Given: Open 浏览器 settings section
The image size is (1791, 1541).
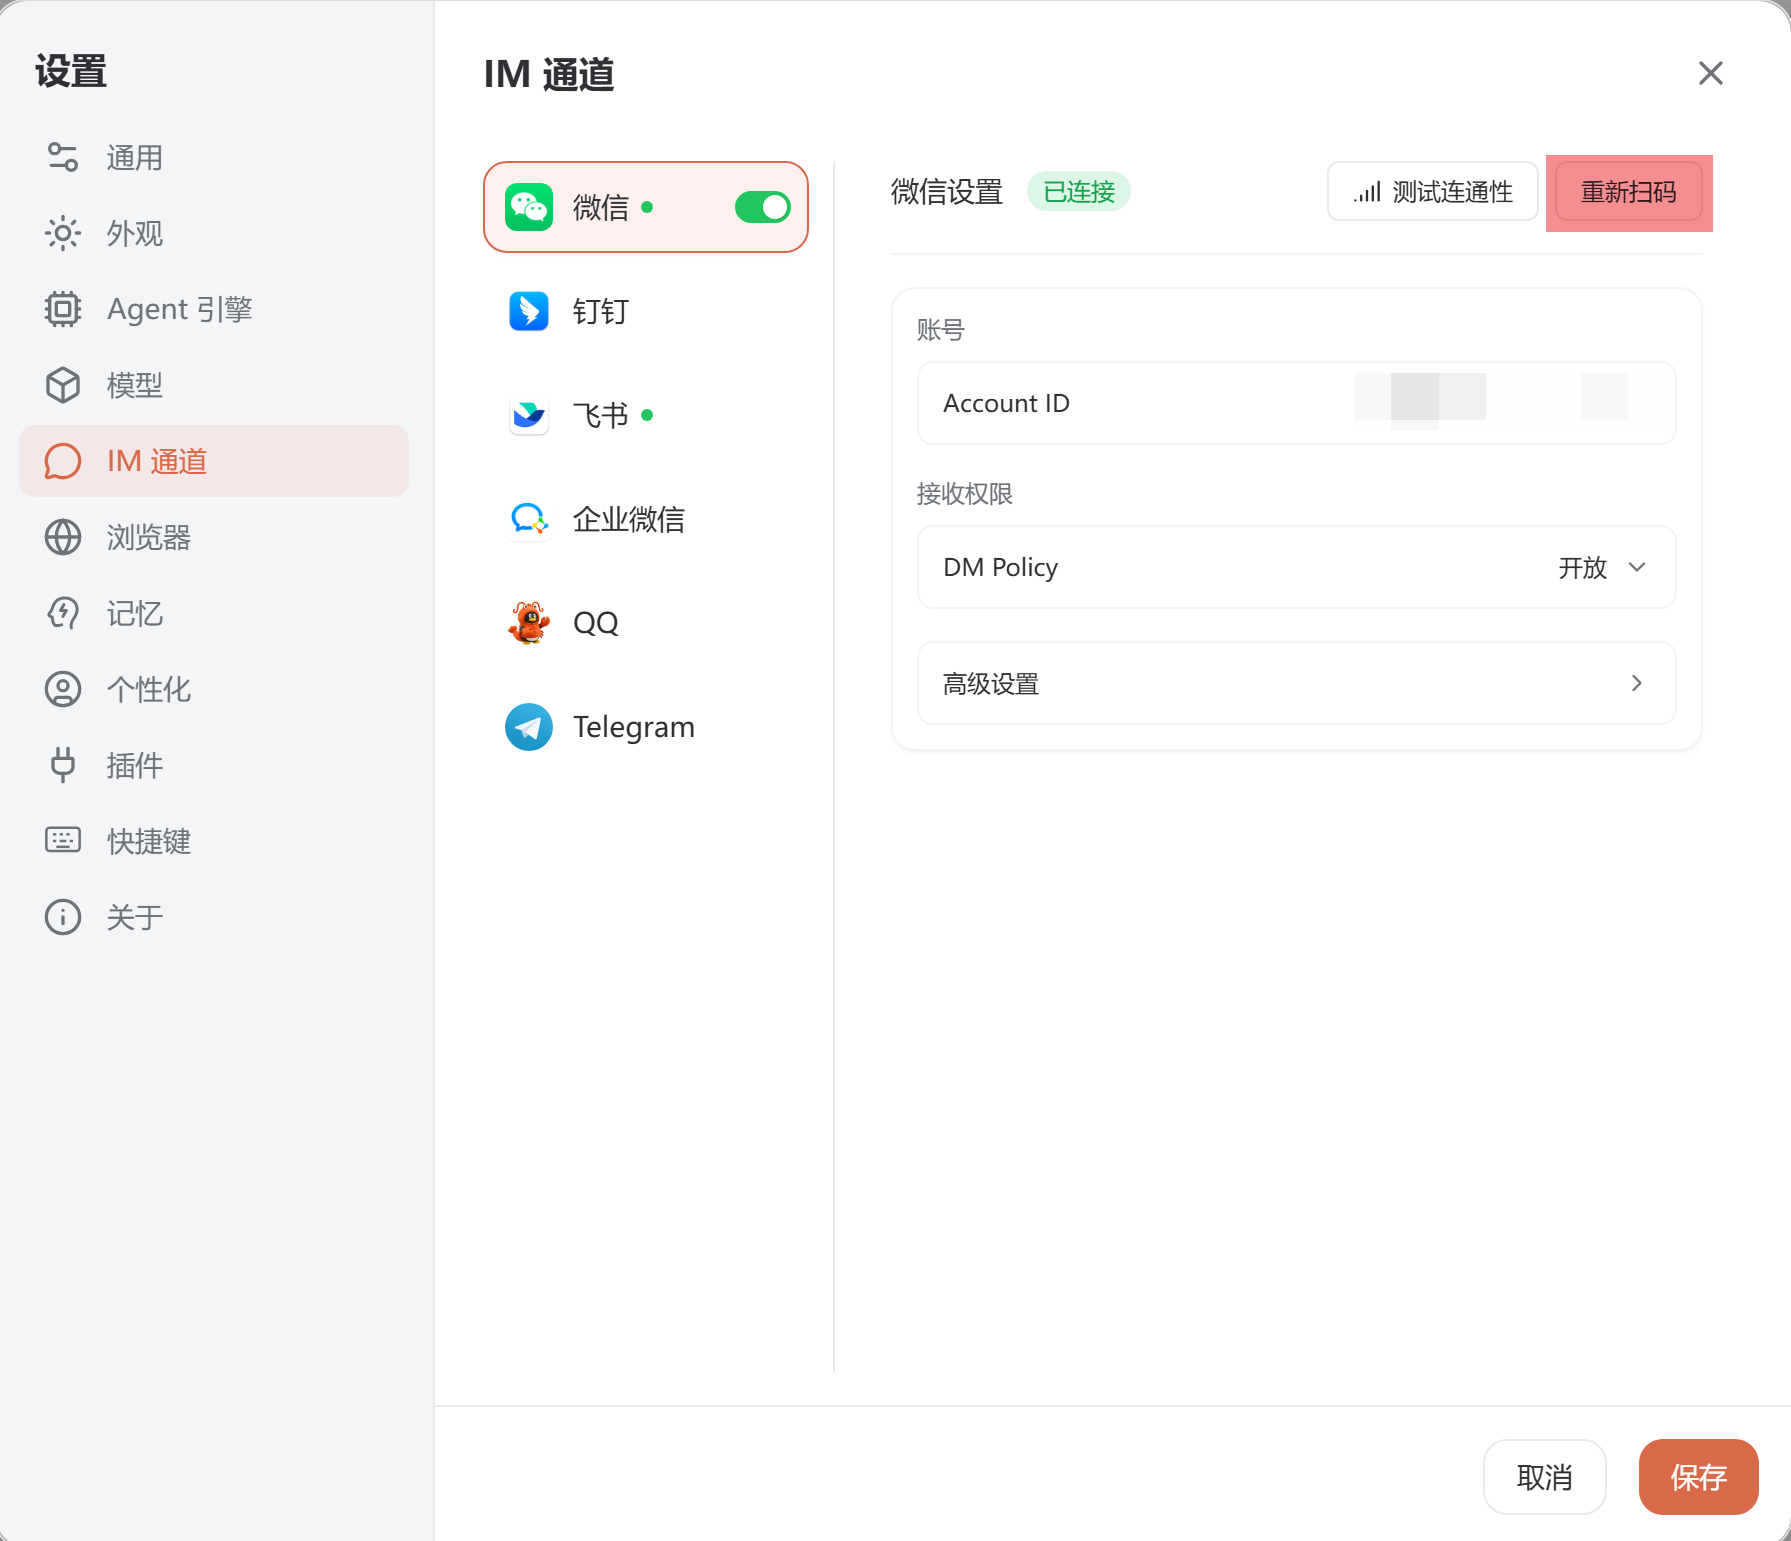Looking at the screenshot, I should click(214, 537).
